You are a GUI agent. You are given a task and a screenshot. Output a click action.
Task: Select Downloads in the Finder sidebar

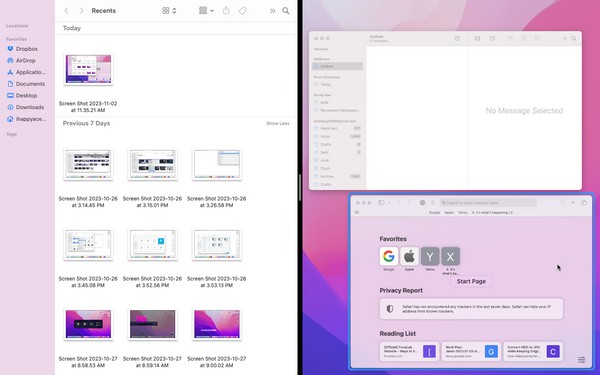(x=30, y=107)
